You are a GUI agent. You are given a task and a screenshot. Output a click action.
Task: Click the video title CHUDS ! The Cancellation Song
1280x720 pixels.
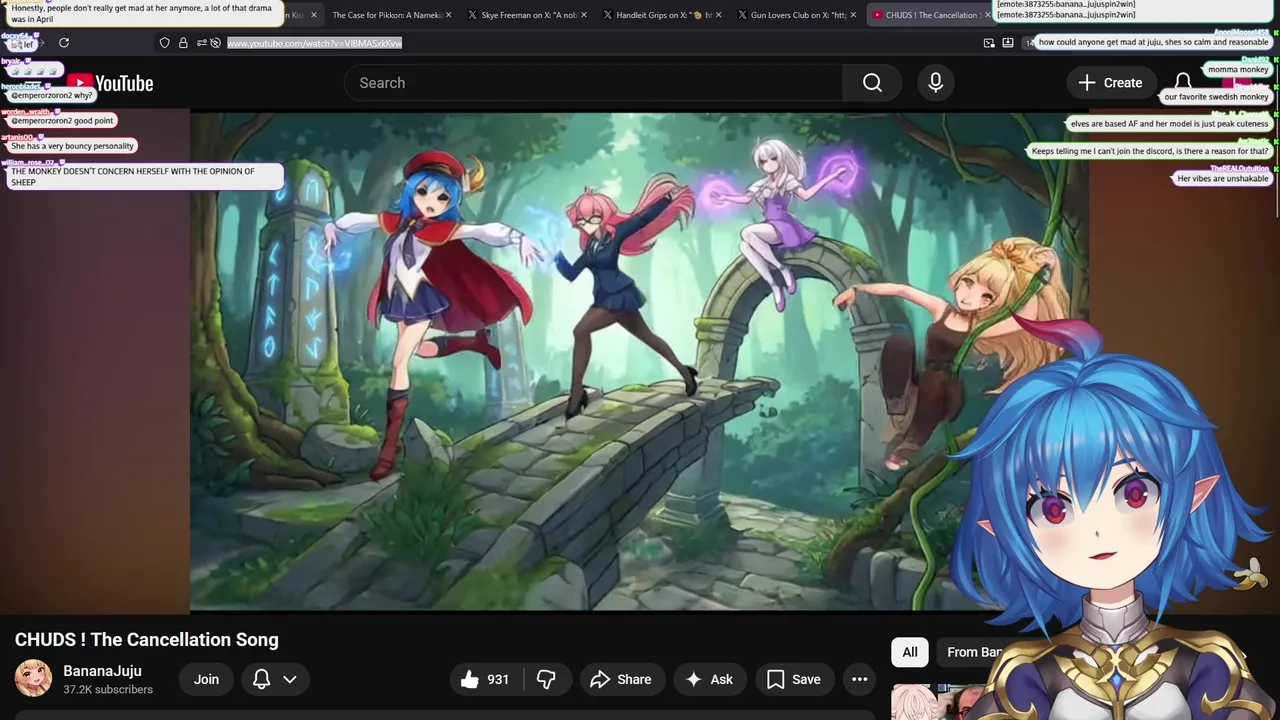click(x=147, y=640)
